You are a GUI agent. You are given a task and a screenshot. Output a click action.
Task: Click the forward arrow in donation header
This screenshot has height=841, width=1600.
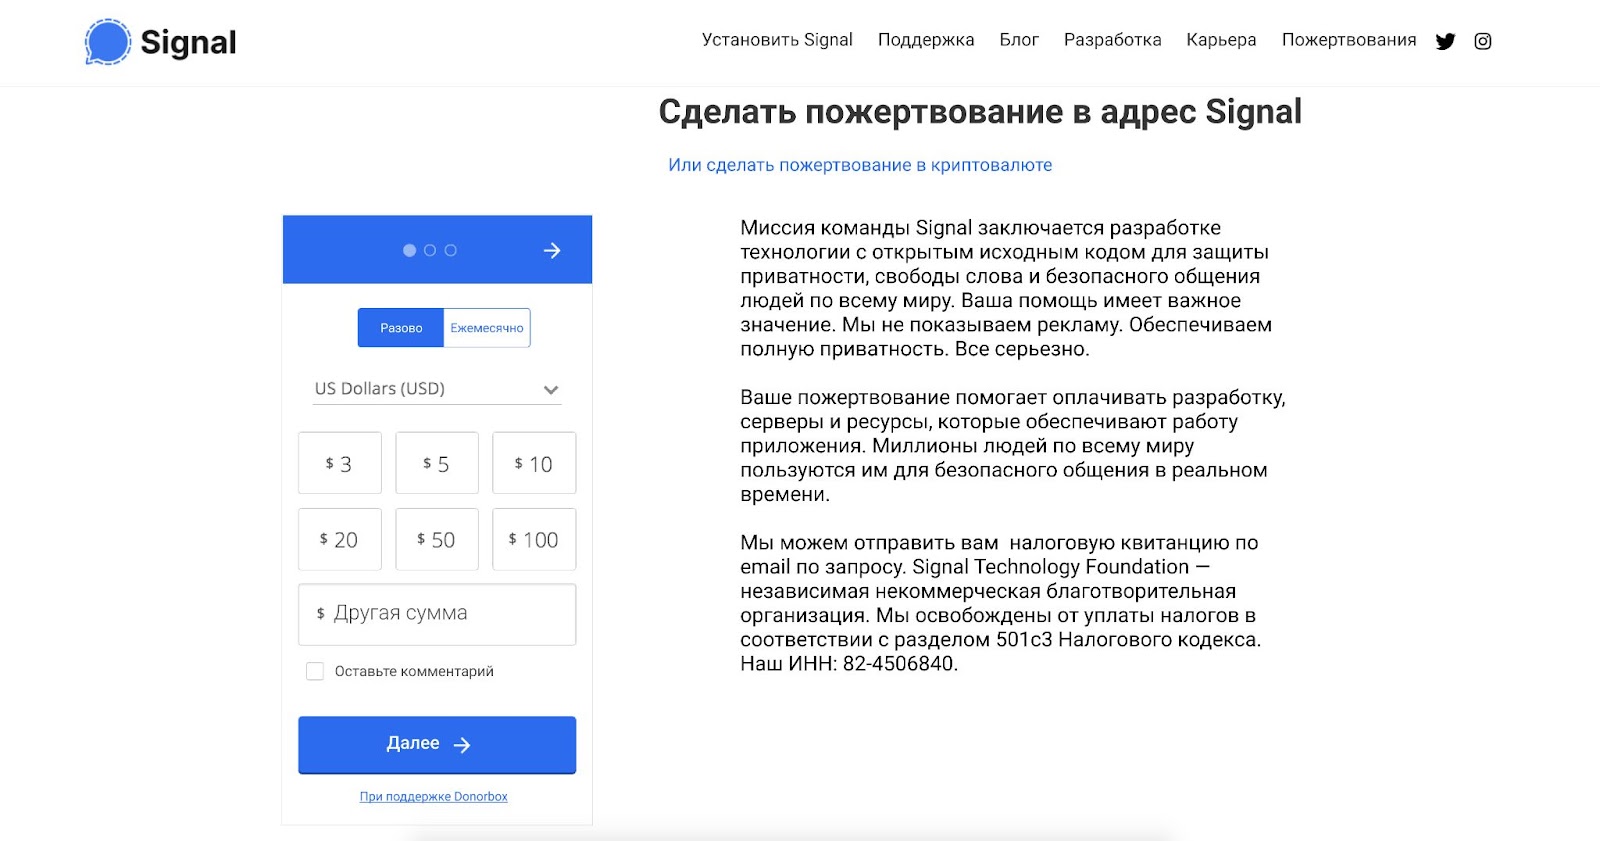(552, 250)
